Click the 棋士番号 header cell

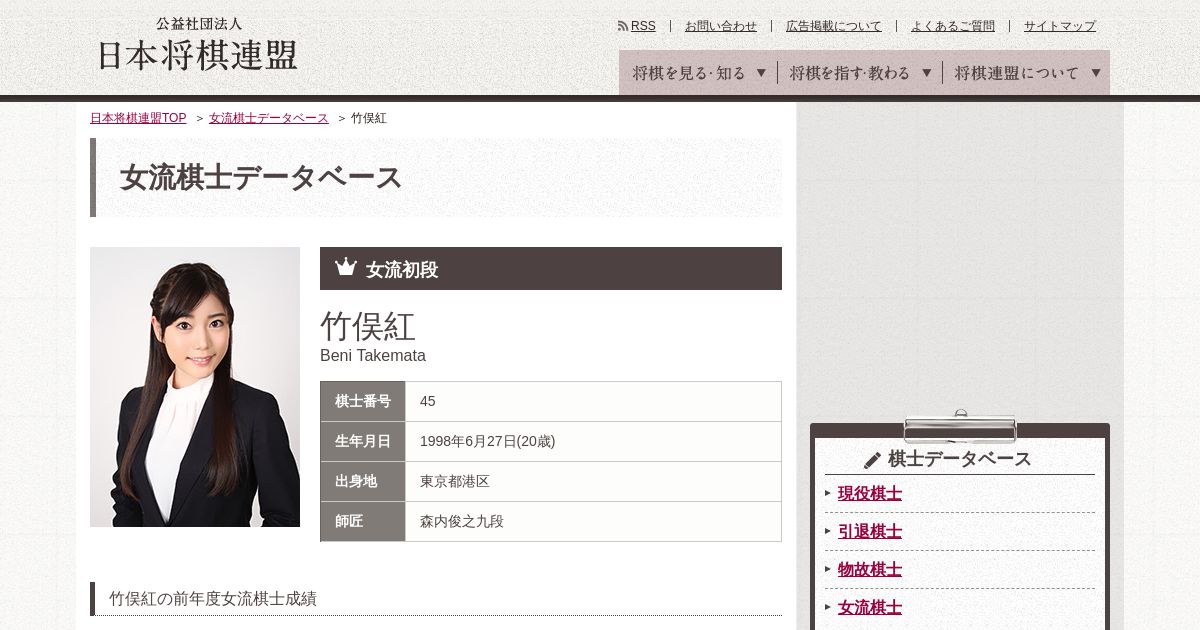(x=363, y=401)
